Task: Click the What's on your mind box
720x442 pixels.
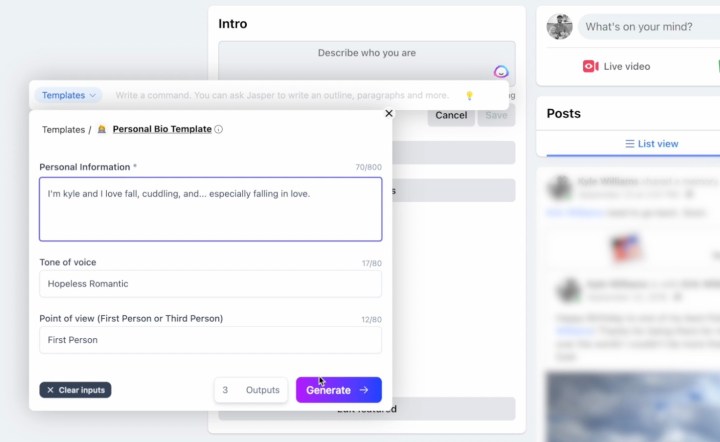Action: point(650,27)
